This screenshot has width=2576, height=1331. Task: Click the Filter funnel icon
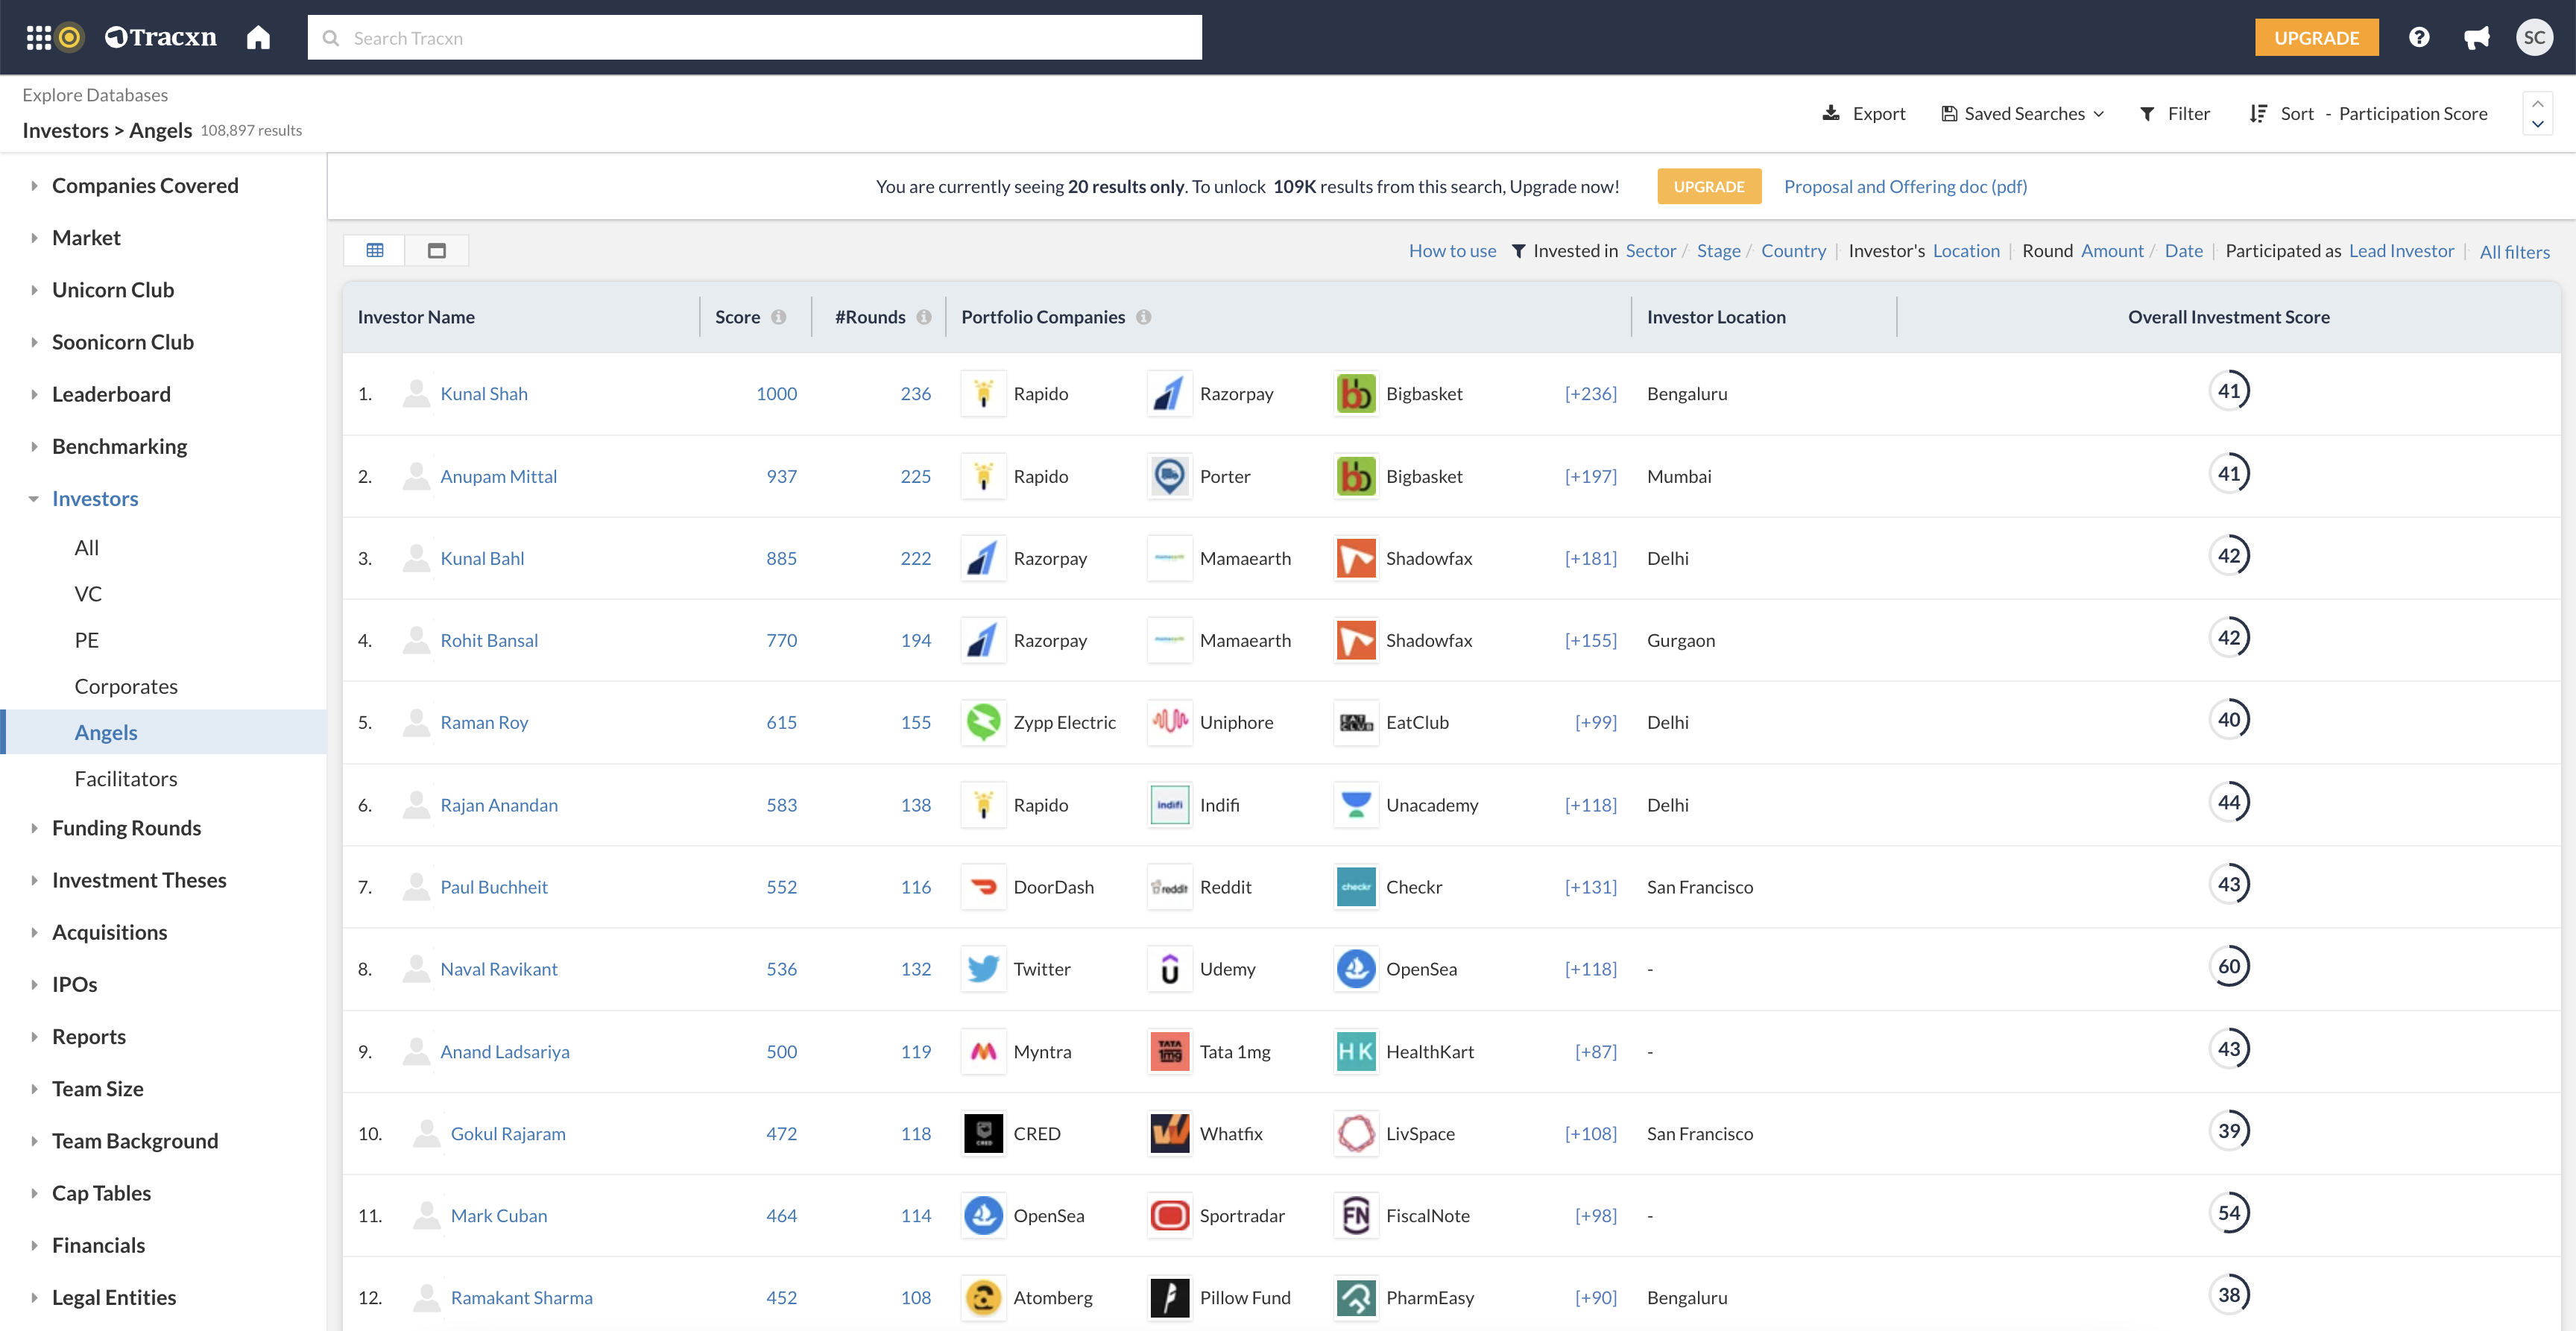[x=2147, y=114]
